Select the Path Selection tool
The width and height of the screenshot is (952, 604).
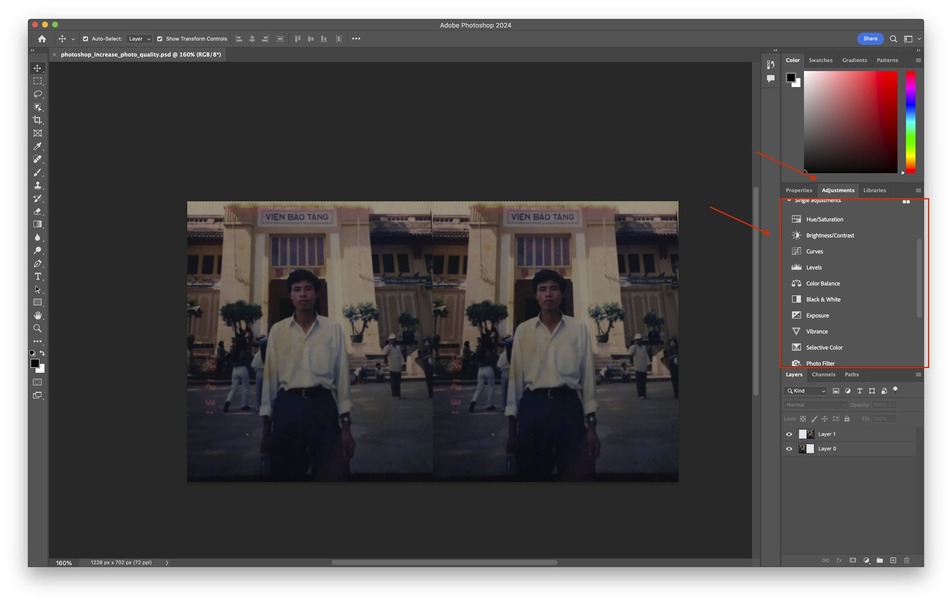pyautogui.click(x=38, y=290)
